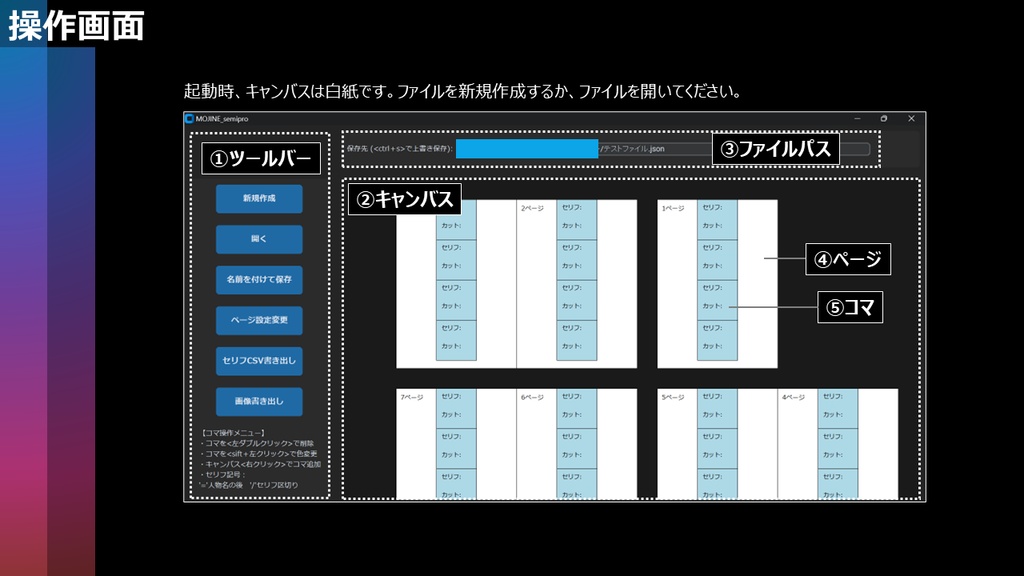The image size is (1024, 576).
Task: Click the 新規作成 (New File) button
Action: 261,198
